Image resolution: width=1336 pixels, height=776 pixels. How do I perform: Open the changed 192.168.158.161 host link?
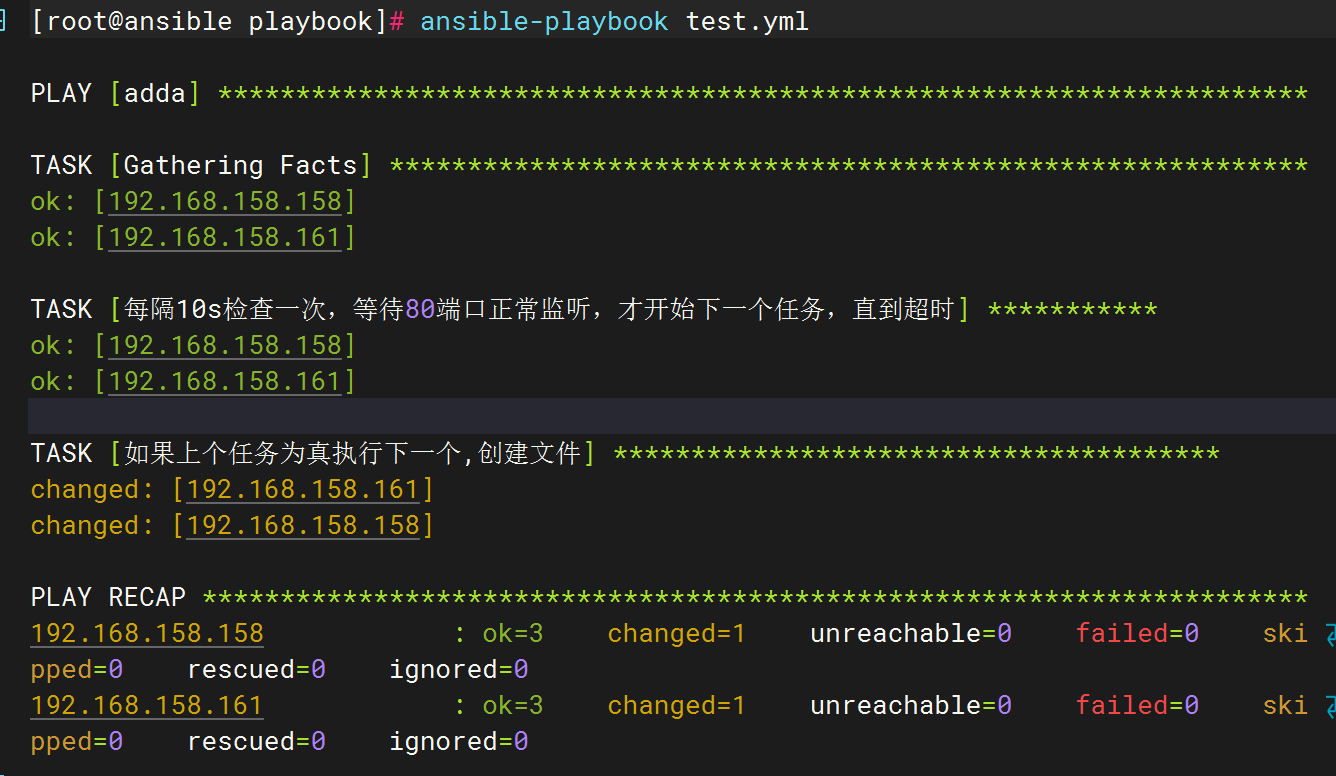[x=303, y=490]
